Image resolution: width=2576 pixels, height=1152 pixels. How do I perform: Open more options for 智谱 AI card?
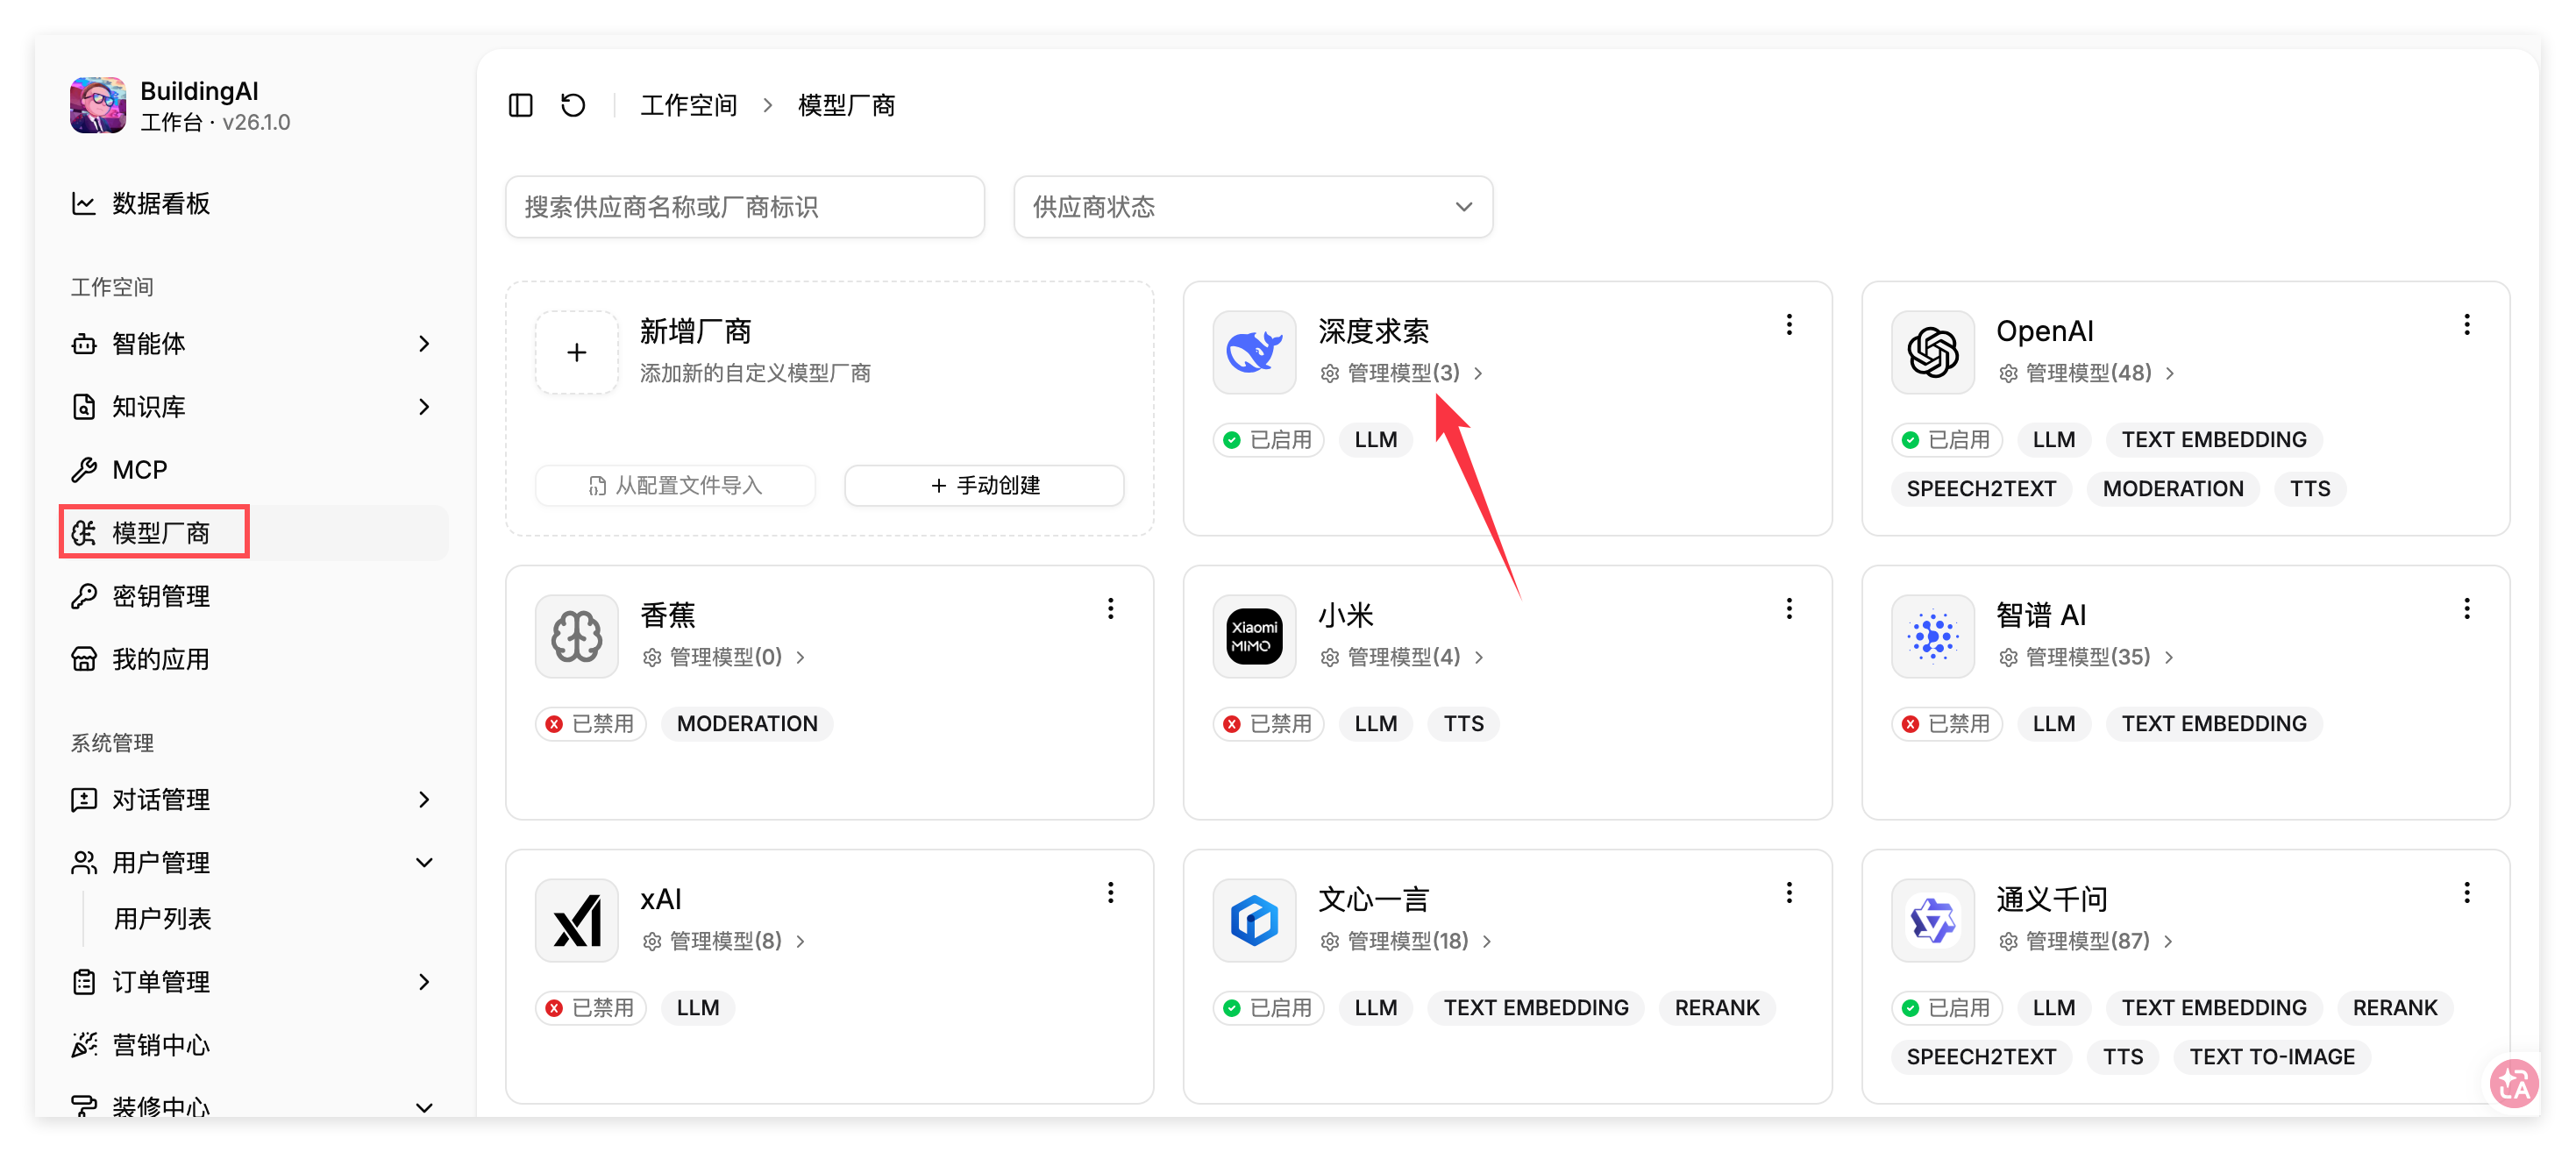(x=2467, y=609)
